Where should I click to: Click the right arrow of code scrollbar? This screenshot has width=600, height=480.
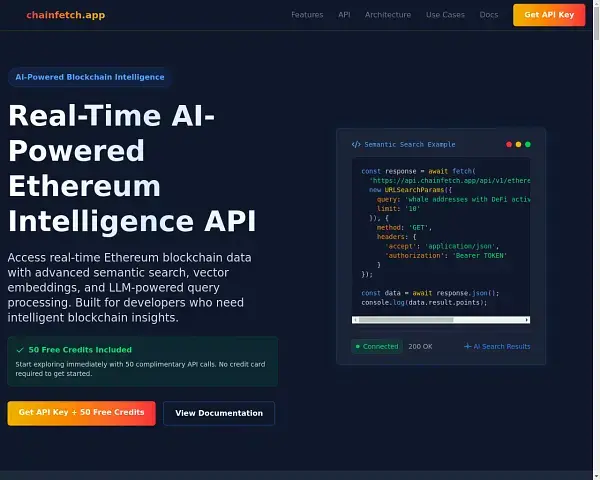pyautogui.click(x=527, y=320)
